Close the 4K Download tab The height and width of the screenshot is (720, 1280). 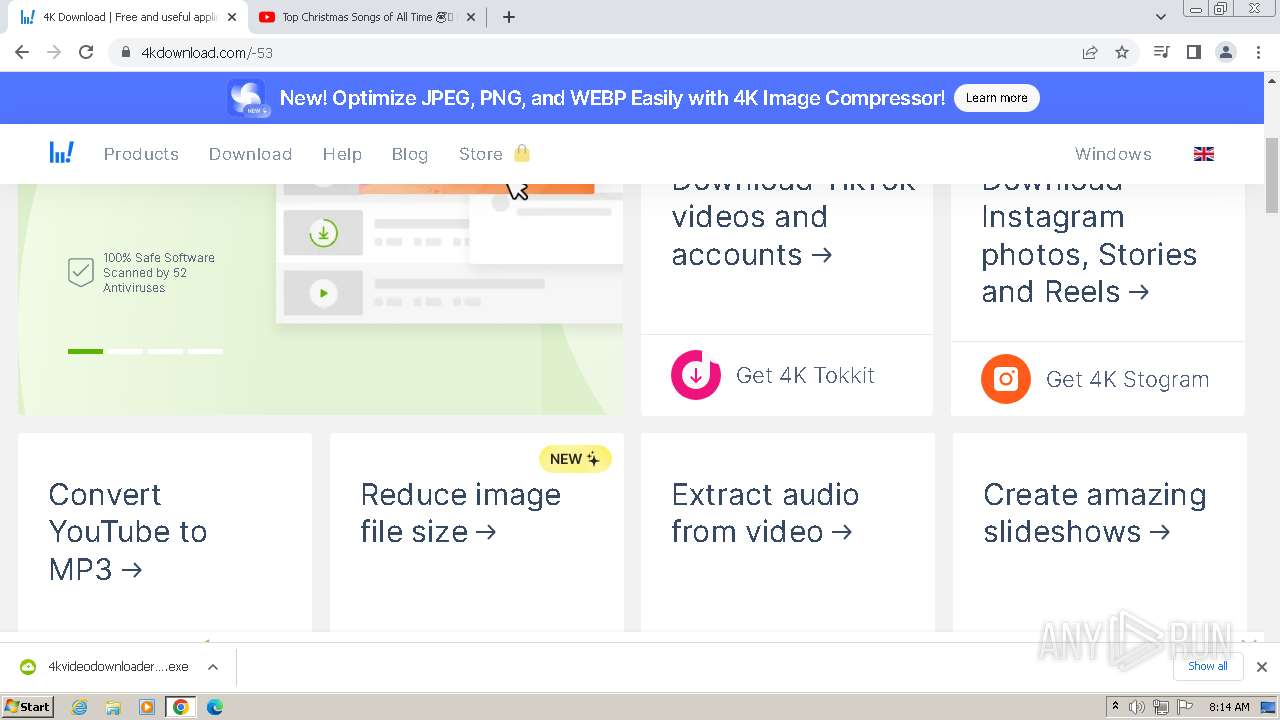230,17
